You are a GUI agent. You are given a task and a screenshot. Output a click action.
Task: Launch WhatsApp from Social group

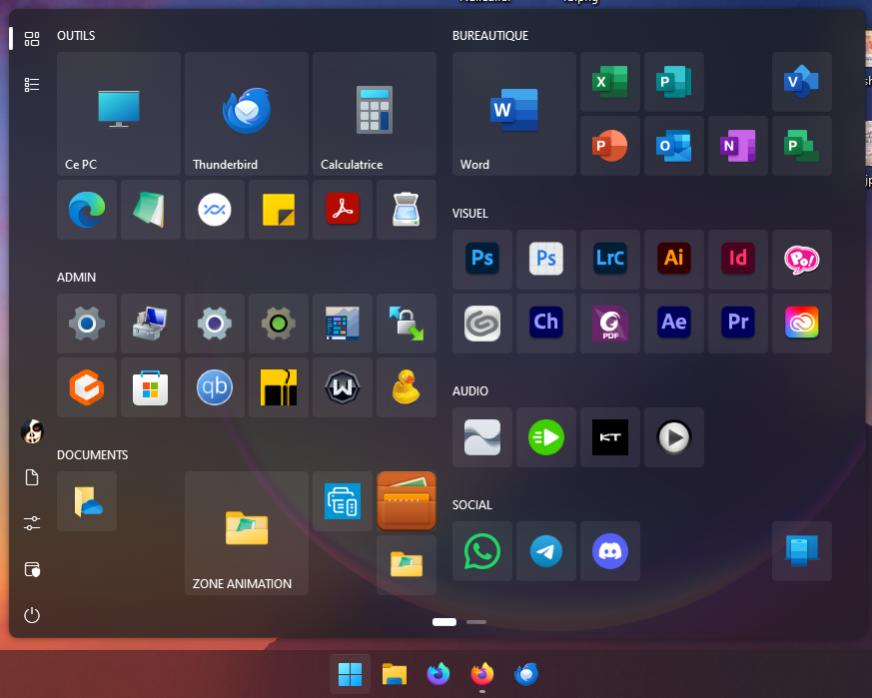(x=482, y=551)
